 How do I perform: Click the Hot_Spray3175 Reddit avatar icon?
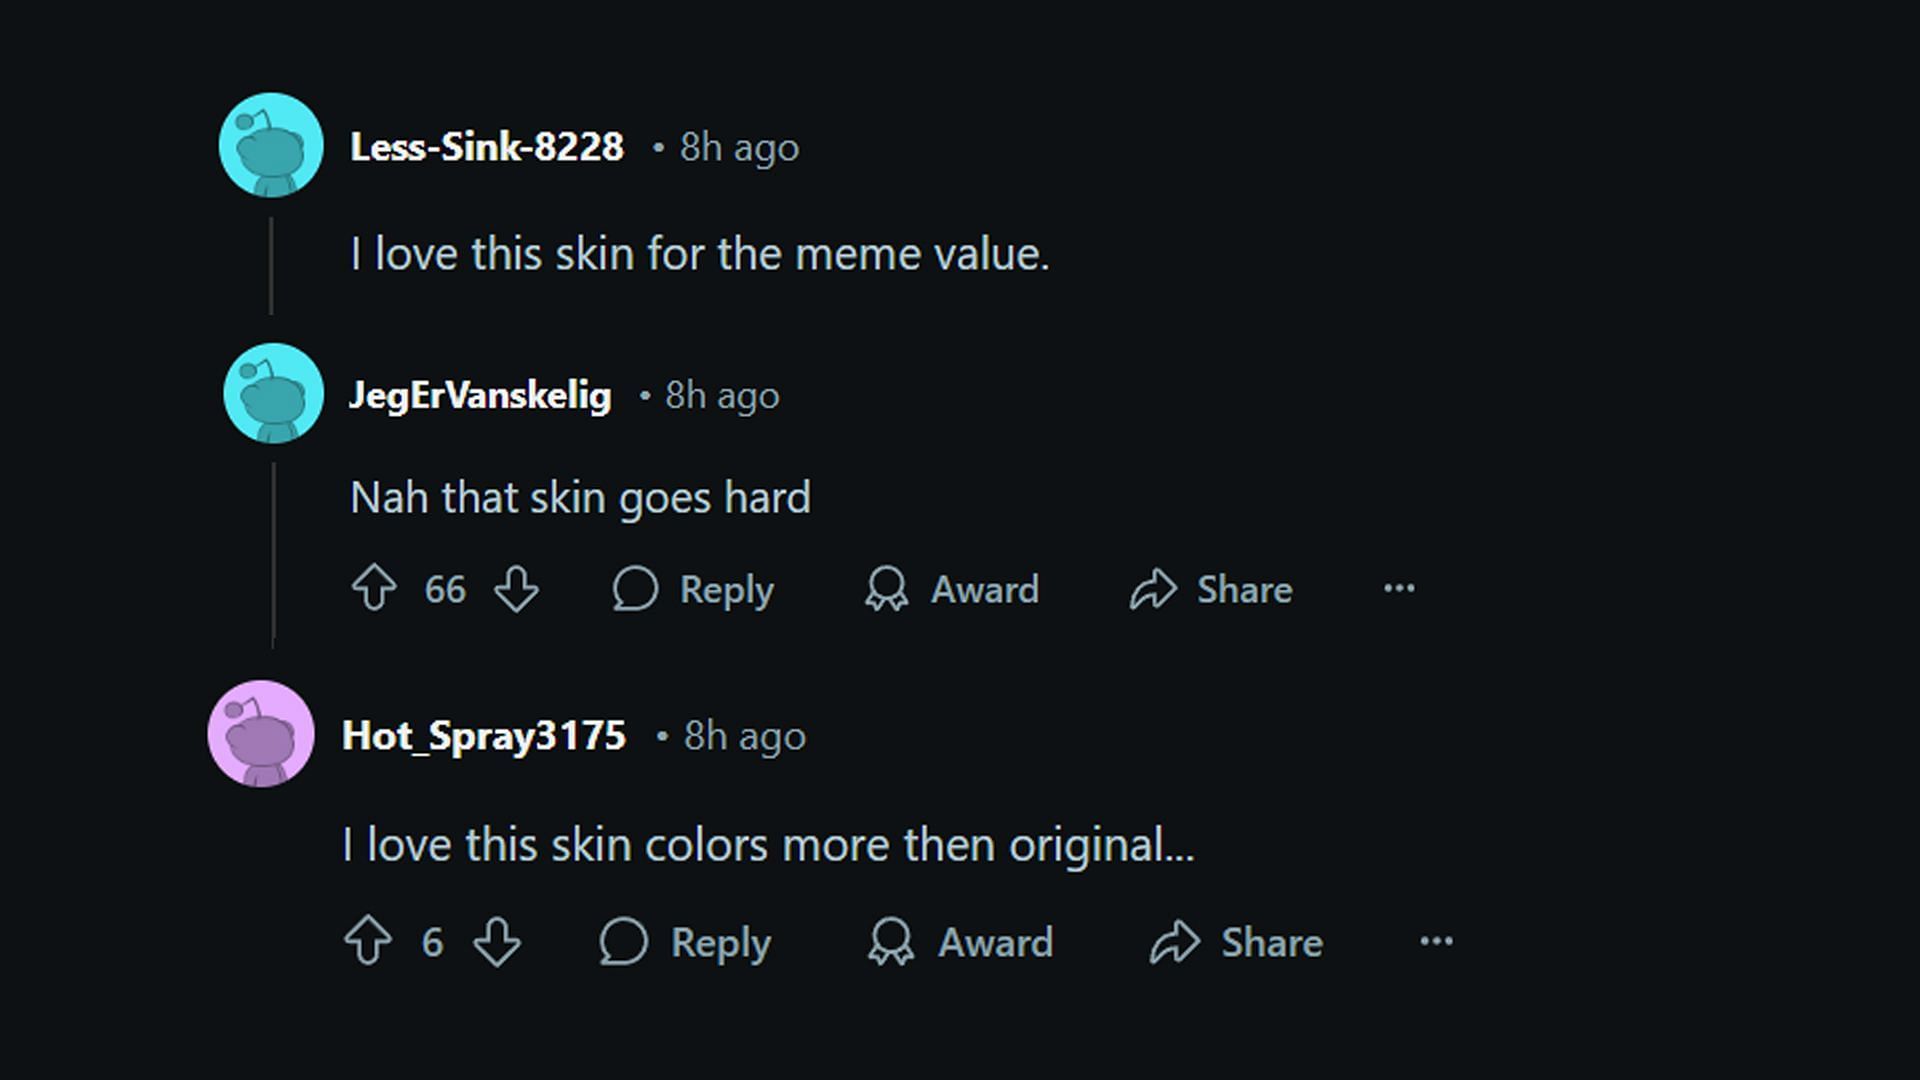(260, 735)
